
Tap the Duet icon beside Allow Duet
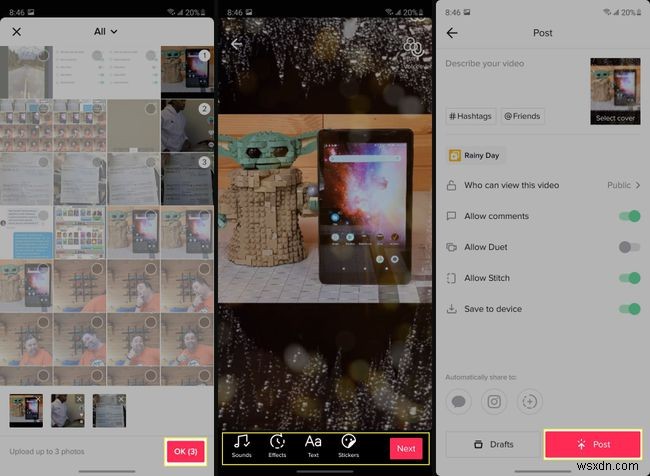(451, 247)
